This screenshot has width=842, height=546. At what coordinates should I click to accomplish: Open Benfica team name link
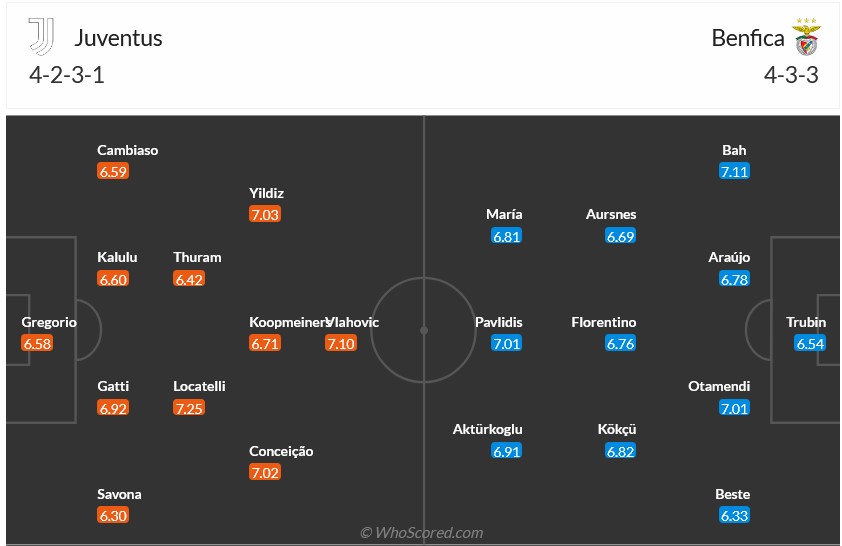pyautogui.click(x=748, y=38)
